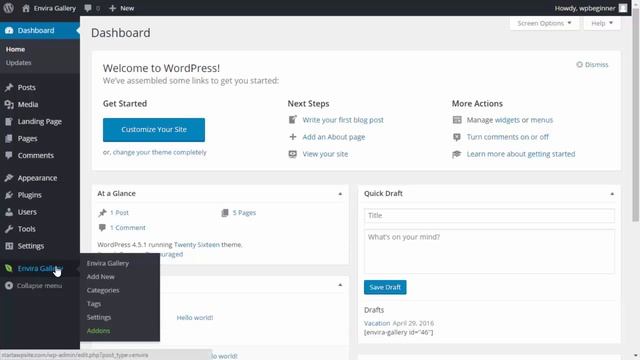
Task: Select Tags in Envira flyout submenu
Action: point(93,304)
